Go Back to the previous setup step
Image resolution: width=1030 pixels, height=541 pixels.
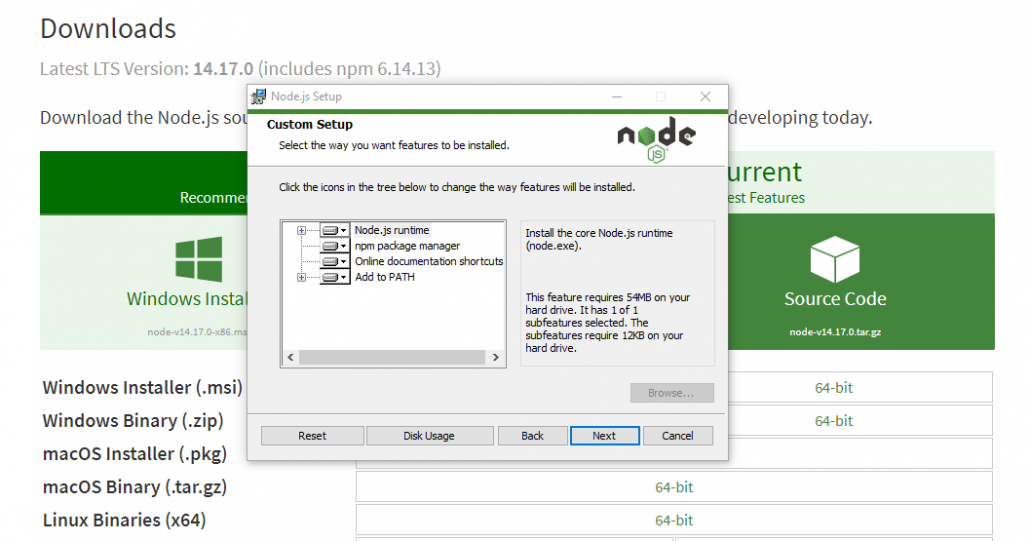[532, 436]
